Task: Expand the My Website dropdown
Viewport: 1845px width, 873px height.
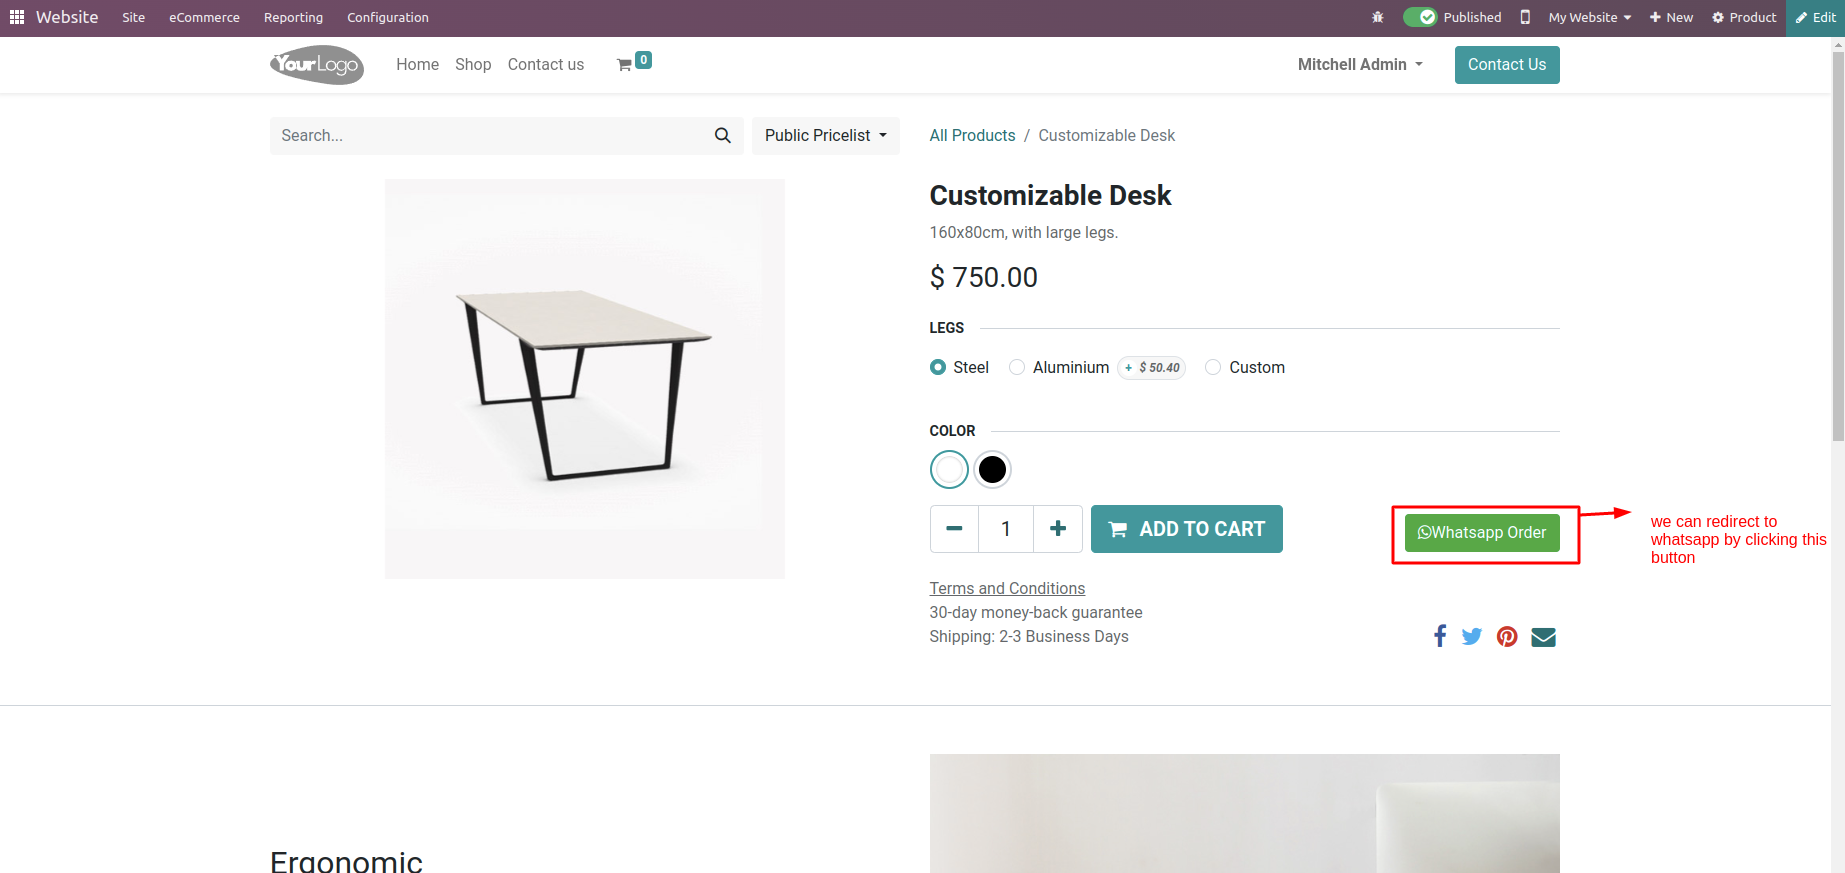Action: (x=1589, y=17)
